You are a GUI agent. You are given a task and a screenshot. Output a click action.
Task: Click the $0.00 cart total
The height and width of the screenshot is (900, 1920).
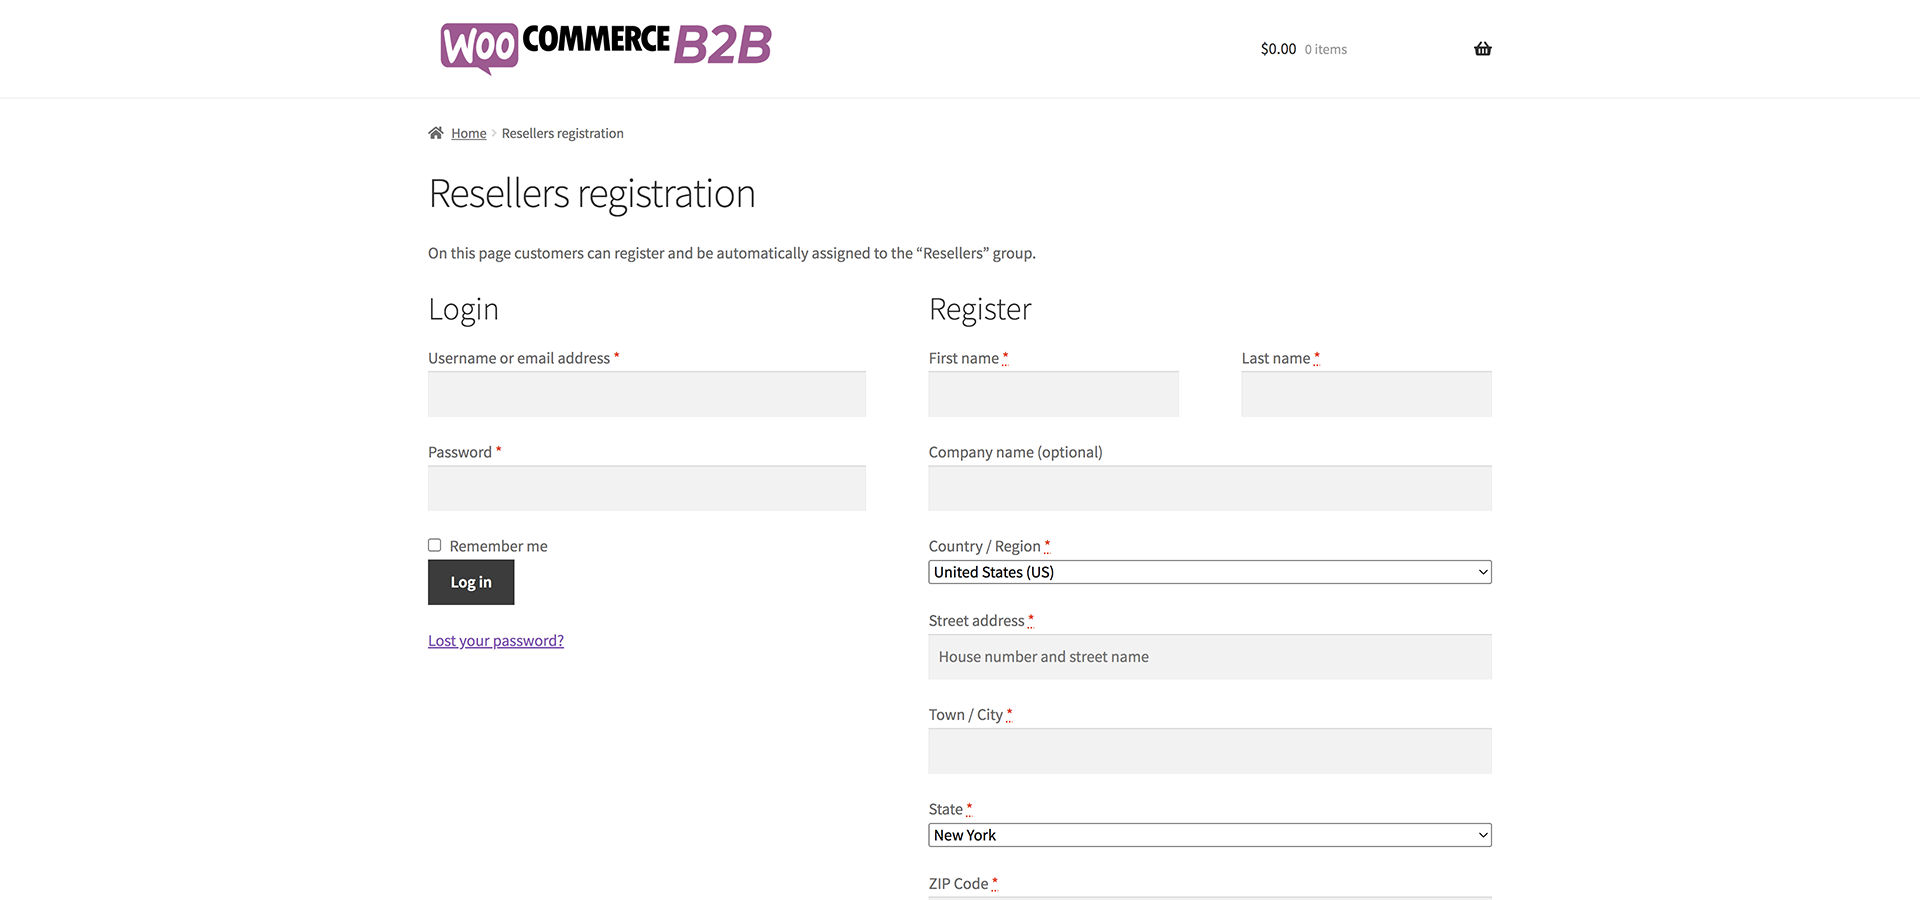(1278, 49)
